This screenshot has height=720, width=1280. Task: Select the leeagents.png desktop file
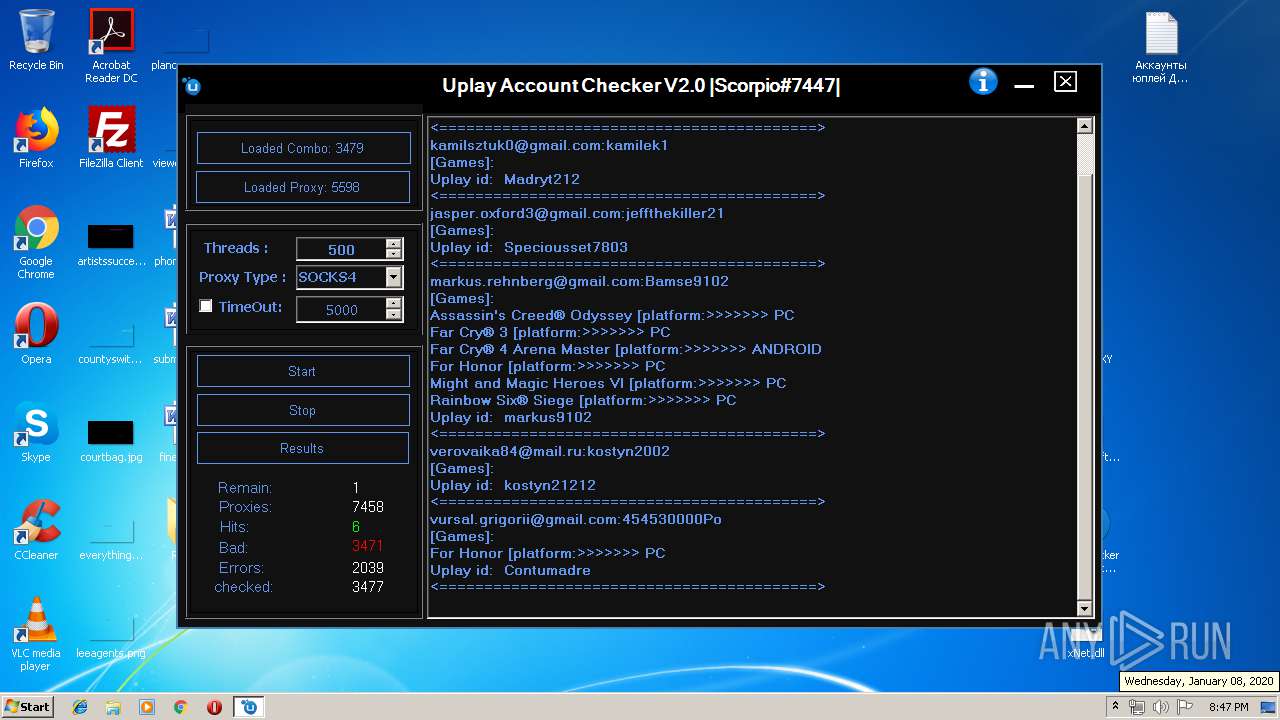tap(111, 636)
